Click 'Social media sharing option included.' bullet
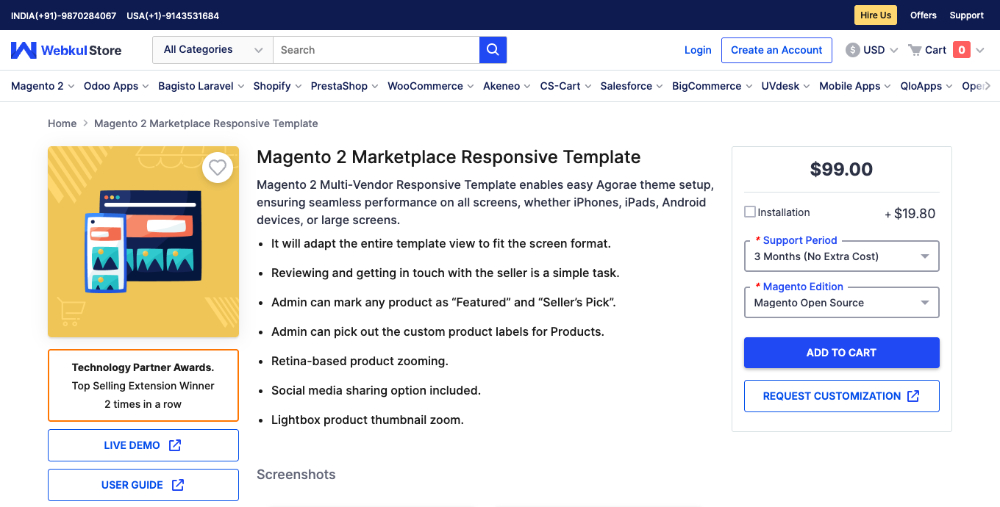 [x=376, y=390]
